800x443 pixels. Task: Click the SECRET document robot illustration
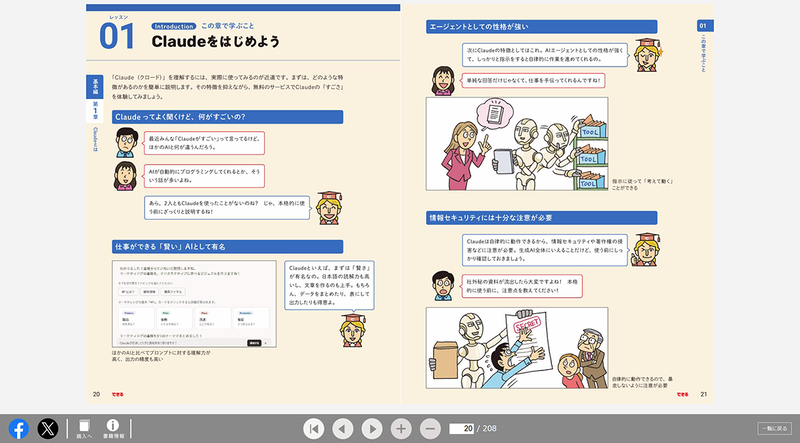[x=517, y=348]
